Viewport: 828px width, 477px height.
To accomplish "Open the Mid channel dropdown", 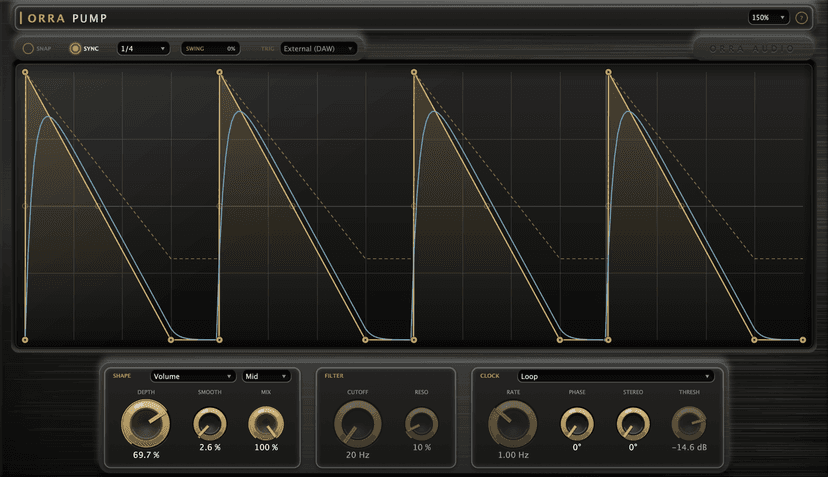I will [266, 376].
